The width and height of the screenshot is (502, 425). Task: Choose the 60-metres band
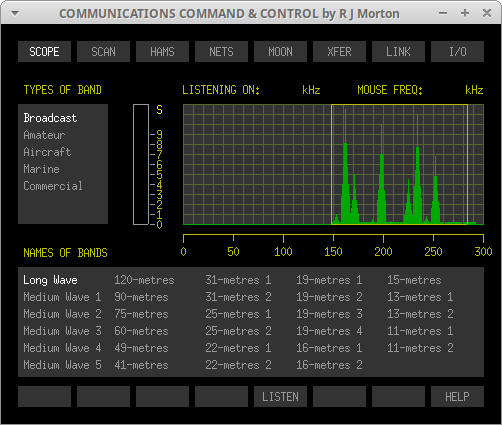141,331
